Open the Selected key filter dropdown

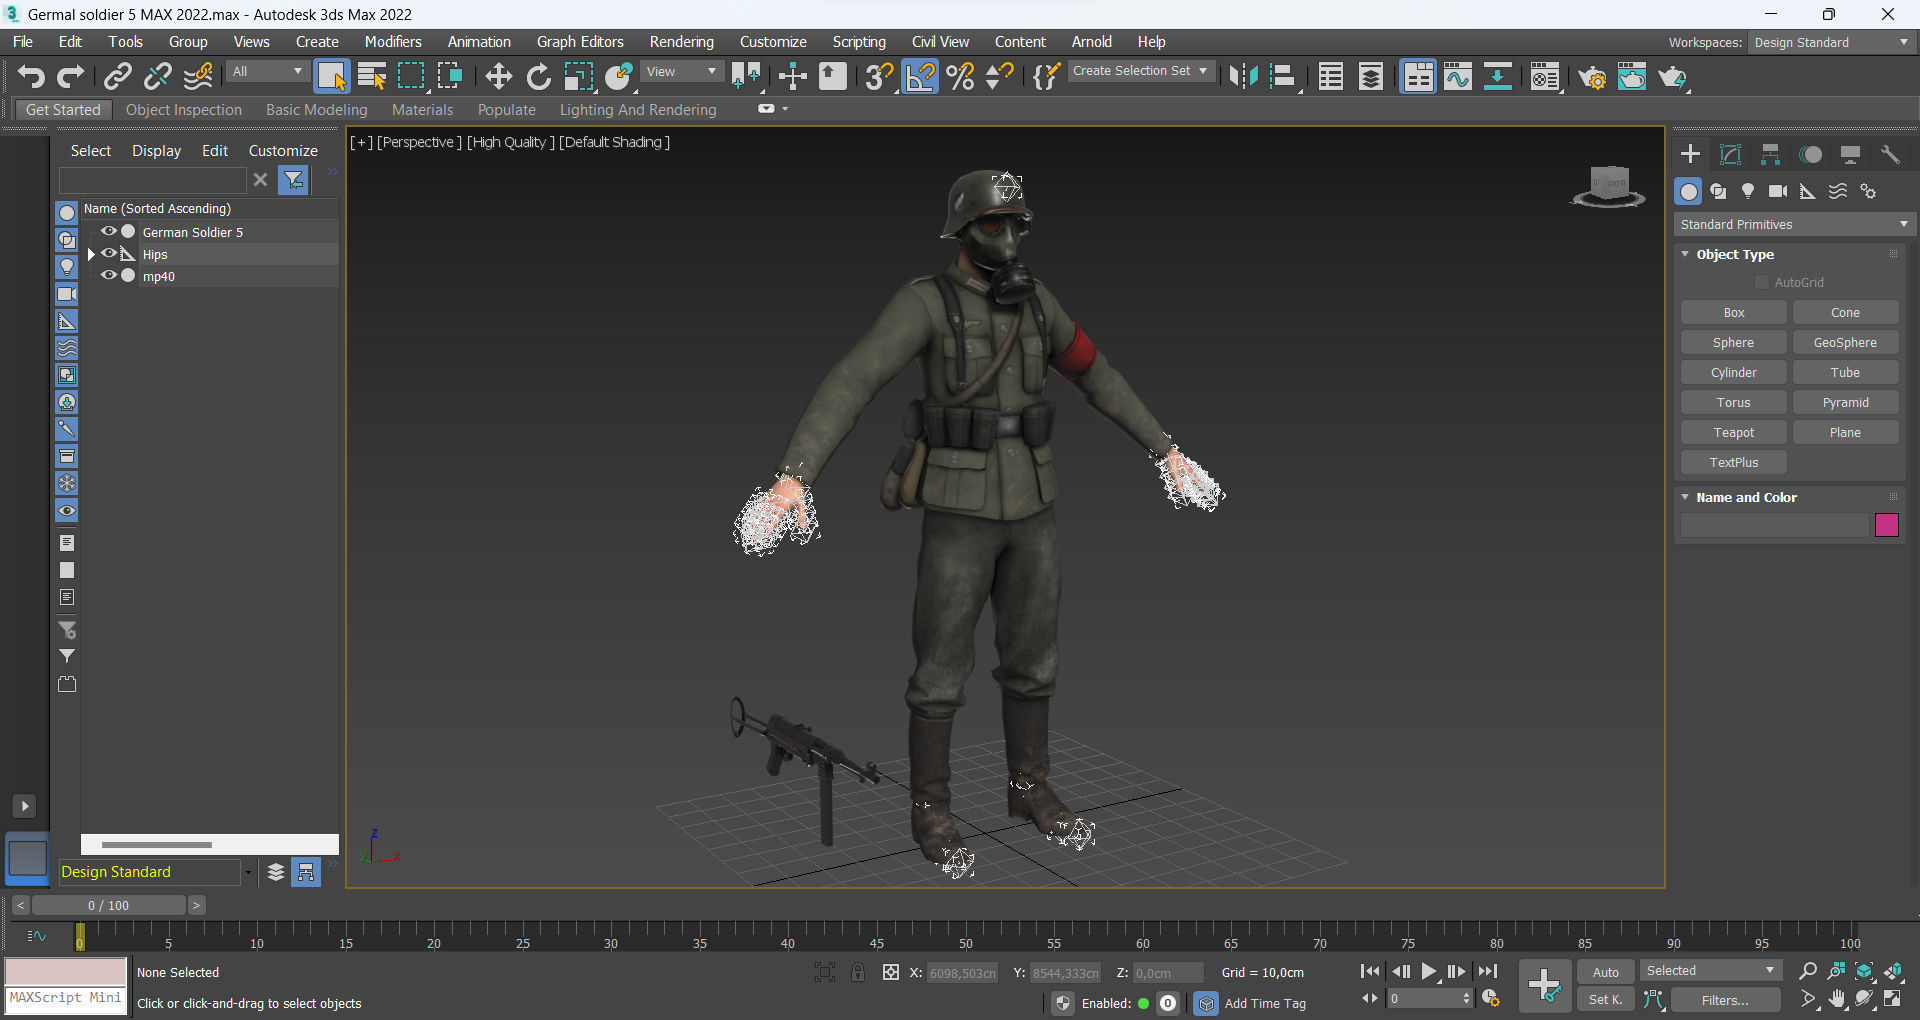1711,971
